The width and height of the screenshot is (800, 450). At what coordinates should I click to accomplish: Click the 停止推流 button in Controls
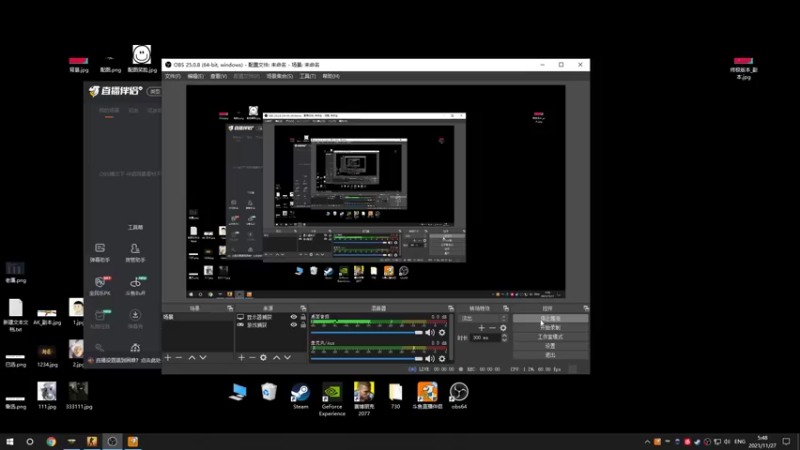tap(550, 318)
